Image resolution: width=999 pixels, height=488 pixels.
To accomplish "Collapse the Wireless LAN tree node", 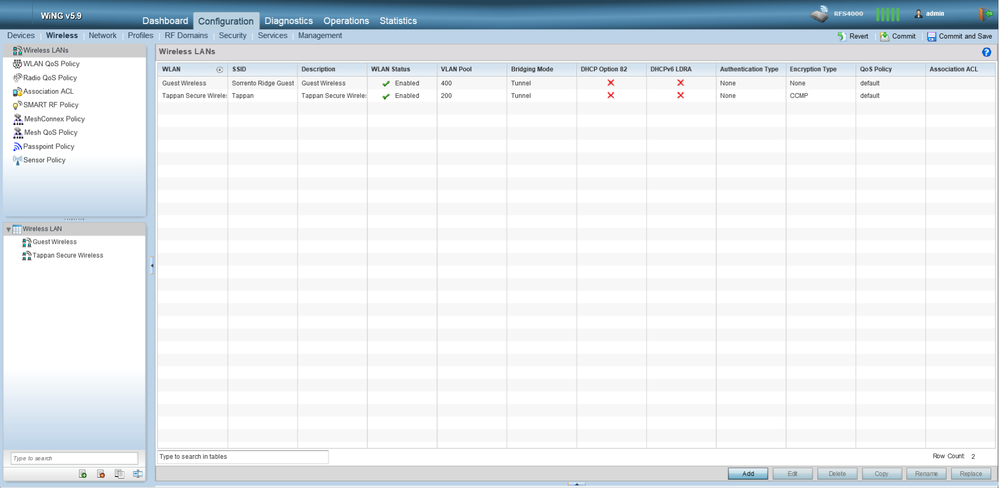I will tap(9, 229).
